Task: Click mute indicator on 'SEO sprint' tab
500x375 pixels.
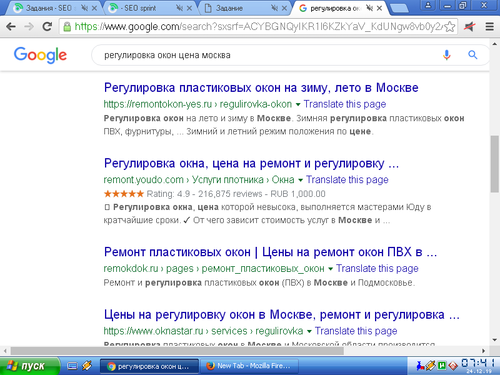Action: point(180,8)
